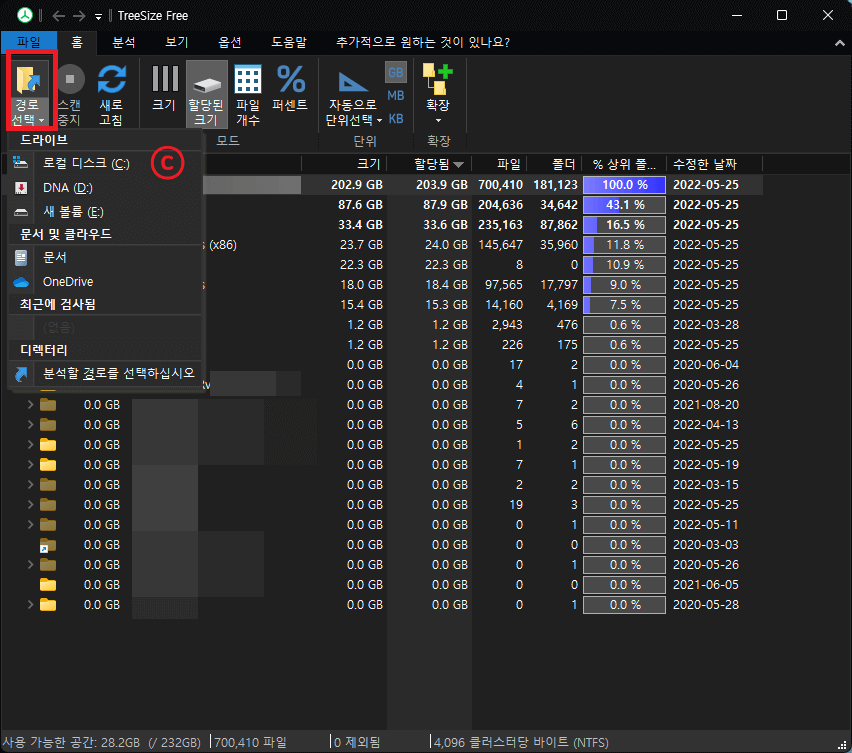Click the 43.1 % progress bar
Viewport: 852px width, 753px height.
624,205
